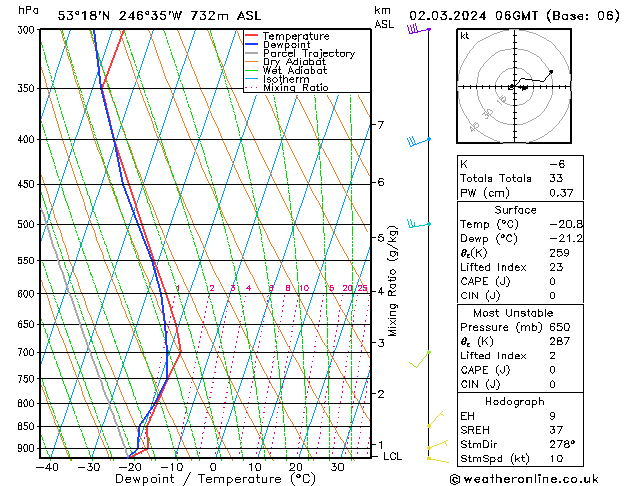
Task: Click the 'hPa' unit label
Action: 28,11
